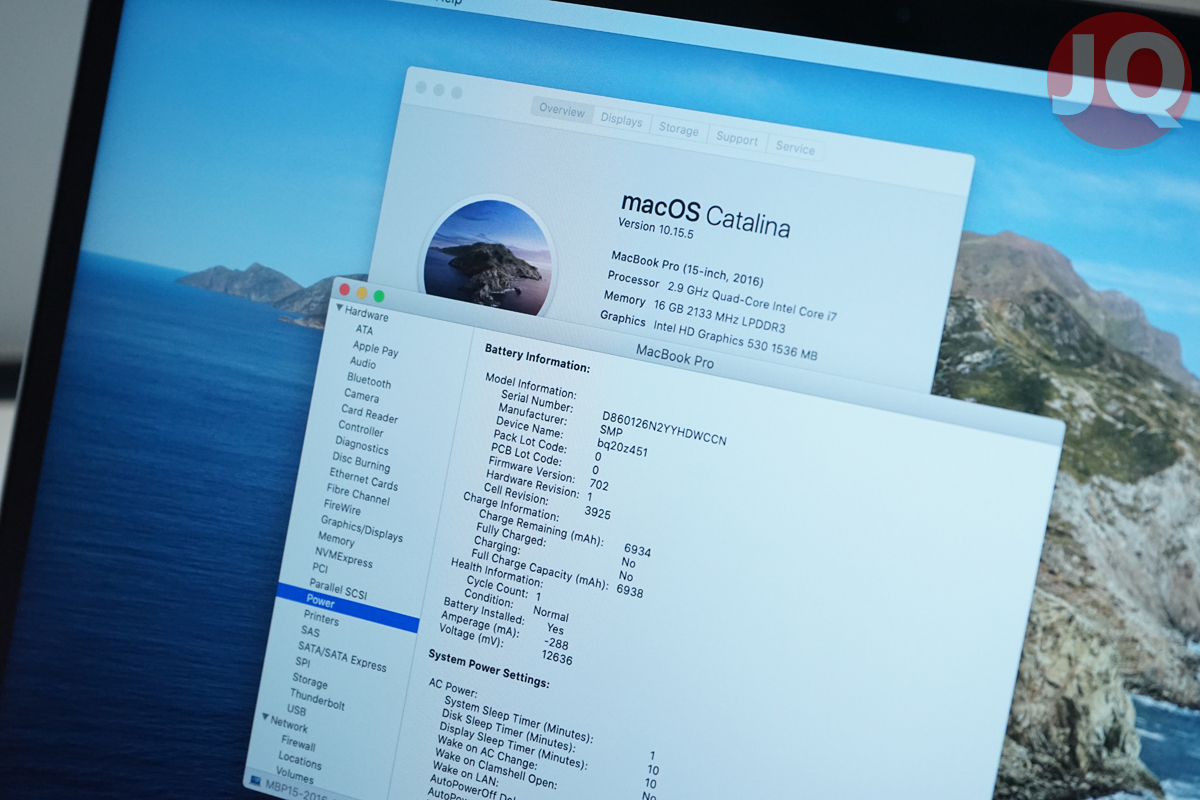Open the Storage tab in About This Mac
The image size is (1200, 800).
678,129
